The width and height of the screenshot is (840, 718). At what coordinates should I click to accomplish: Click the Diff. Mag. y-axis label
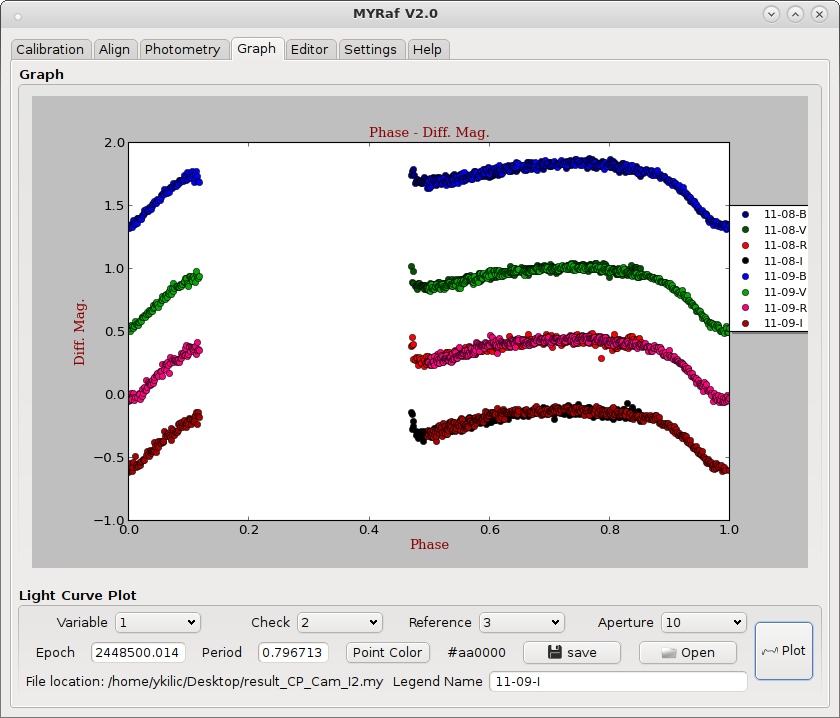point(79,332)
